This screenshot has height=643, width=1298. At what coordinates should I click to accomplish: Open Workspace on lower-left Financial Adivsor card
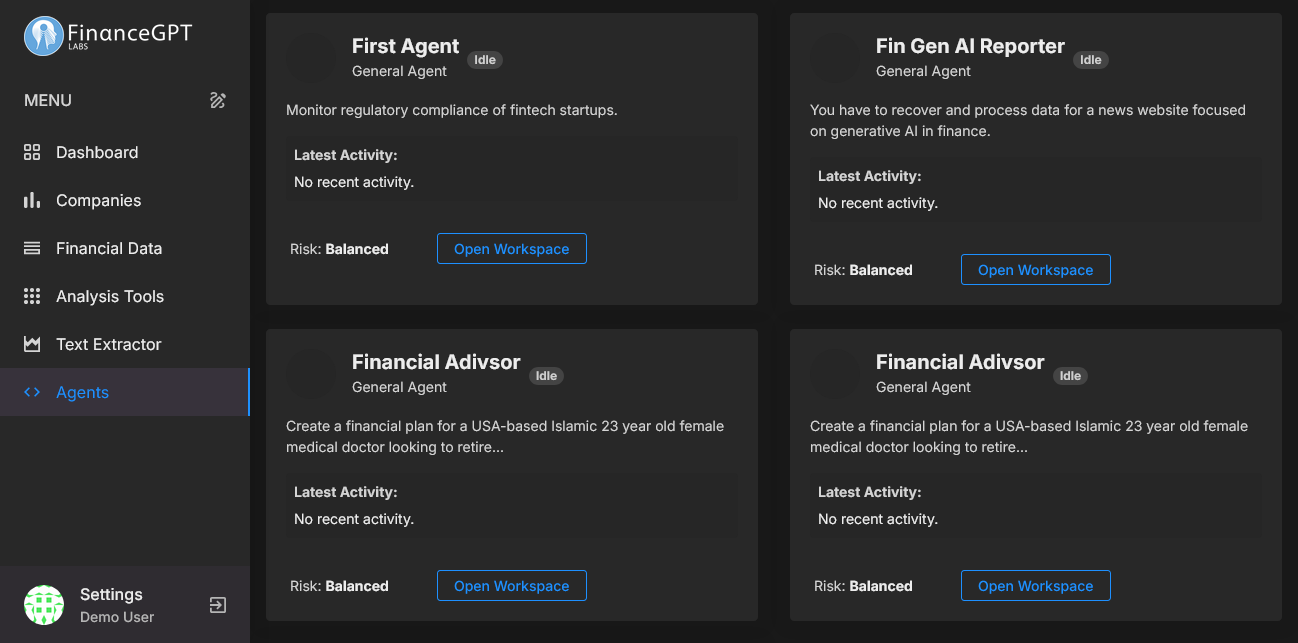511,585
